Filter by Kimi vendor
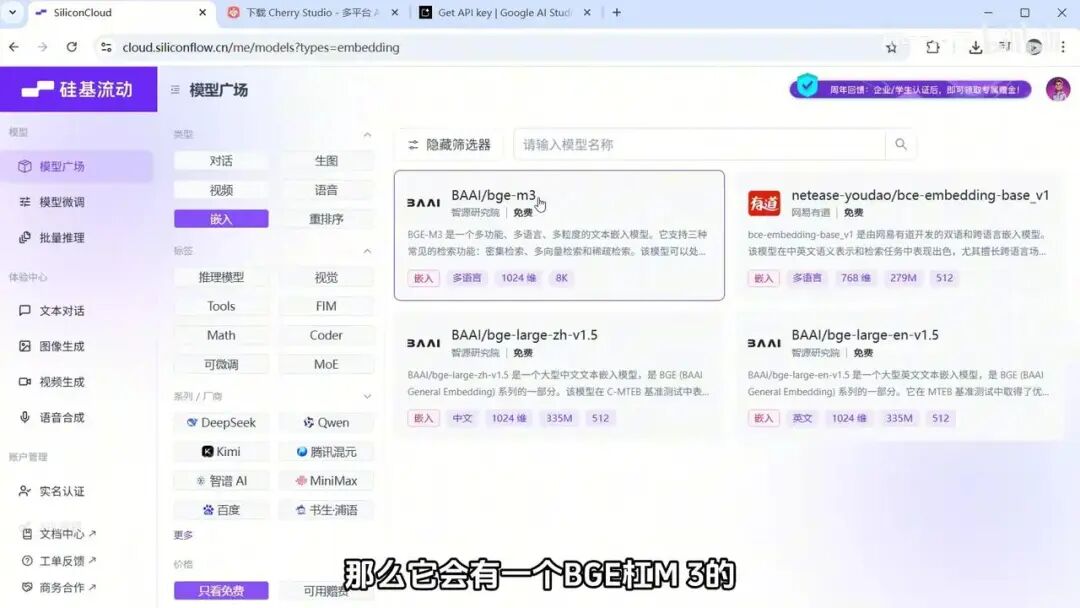1080x608 pixels. (221, 452)
